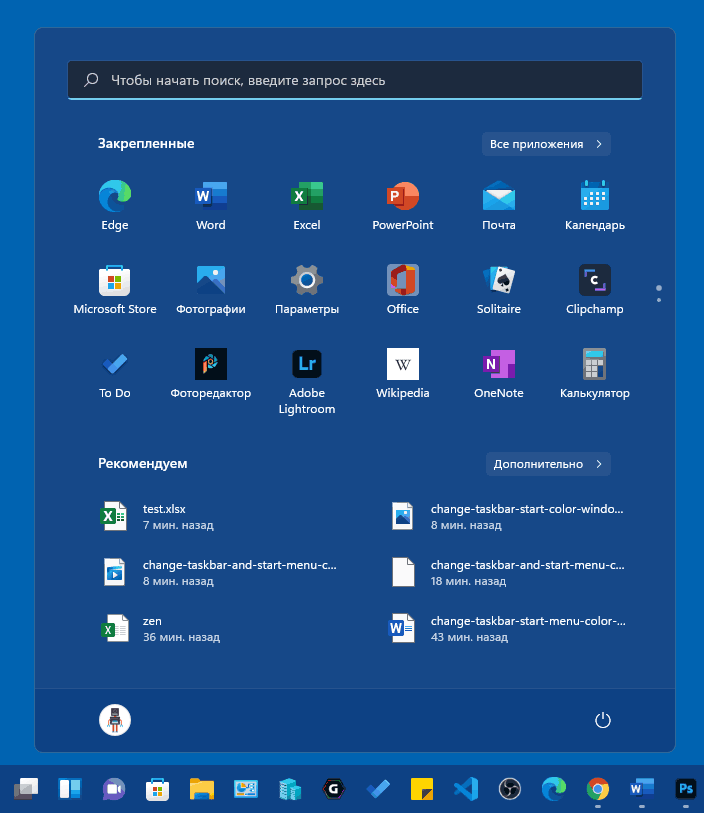Open the user account avatar
The width and height of the screenshot is (704, 813).
pyautogui.click(x=115, y=720)
